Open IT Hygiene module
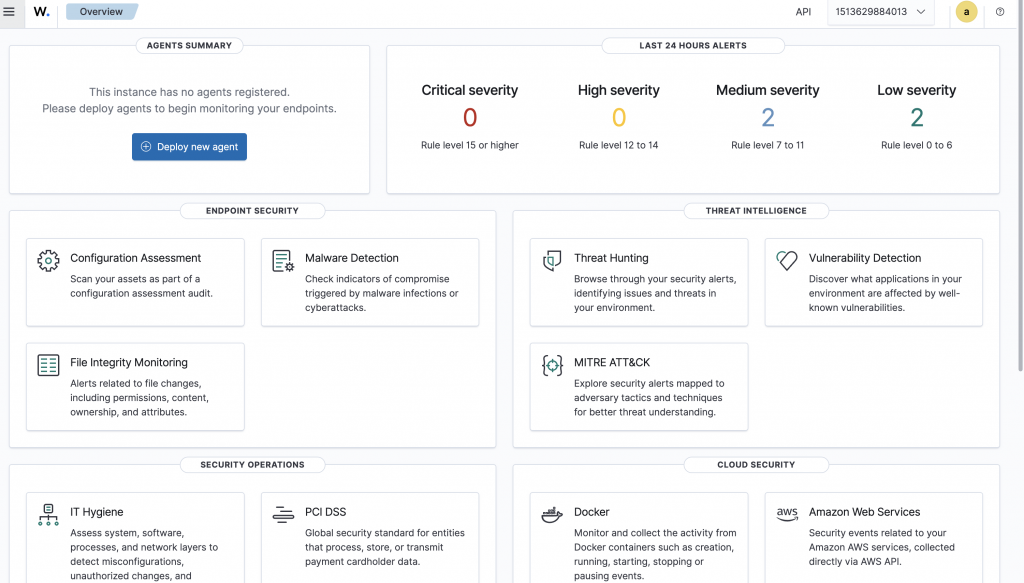The height and width of the screenshot is (583, 1024). 135,538
